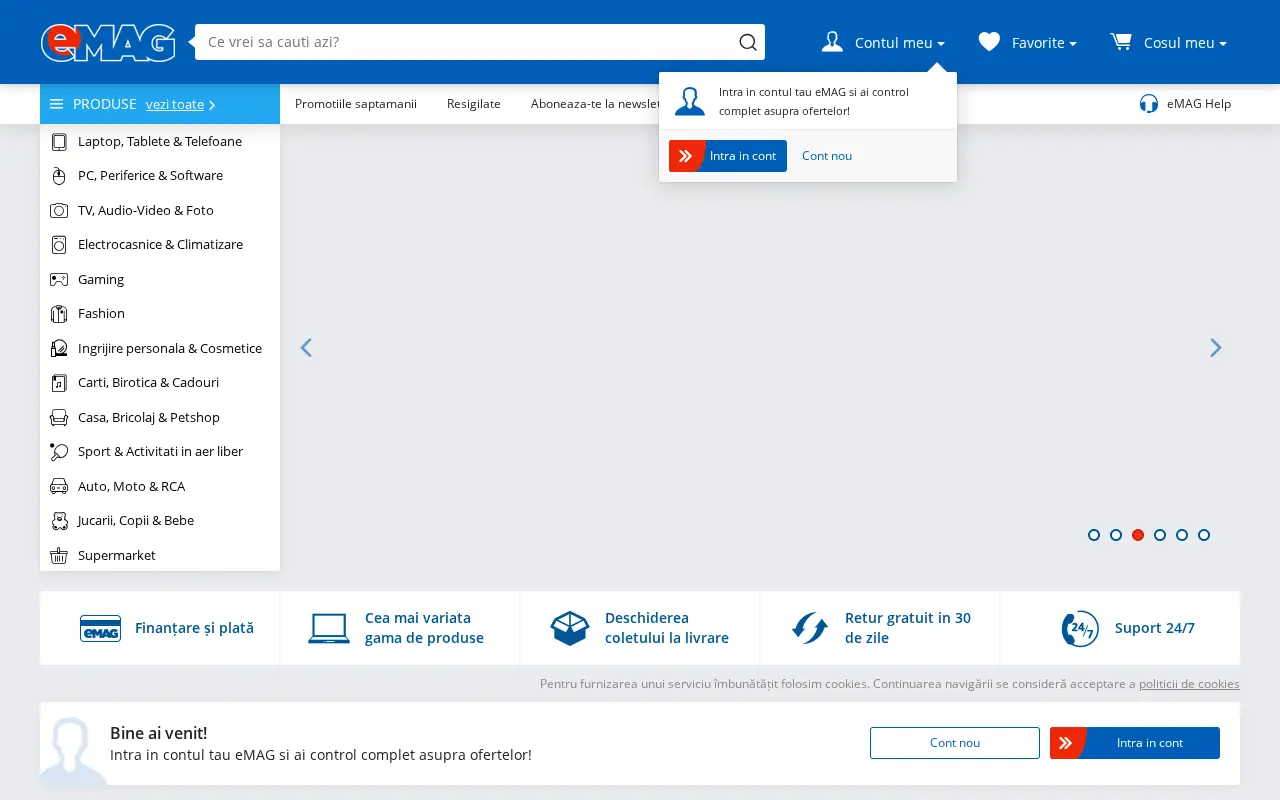Select the fourth carousel dot

[x=1160, y=535]
